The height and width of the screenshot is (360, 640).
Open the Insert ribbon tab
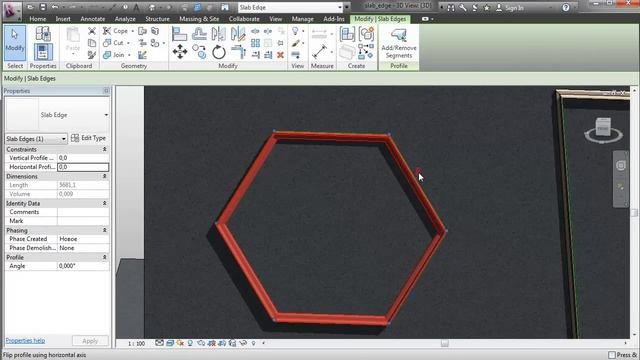(63, 19)
